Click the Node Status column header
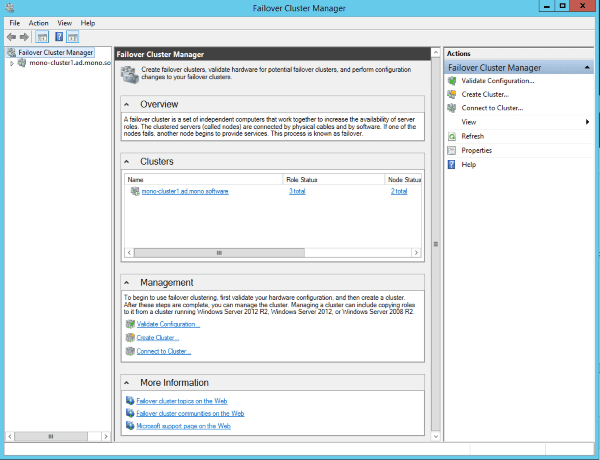The width and height of the screenshot is (600, 460). [403, 179]
